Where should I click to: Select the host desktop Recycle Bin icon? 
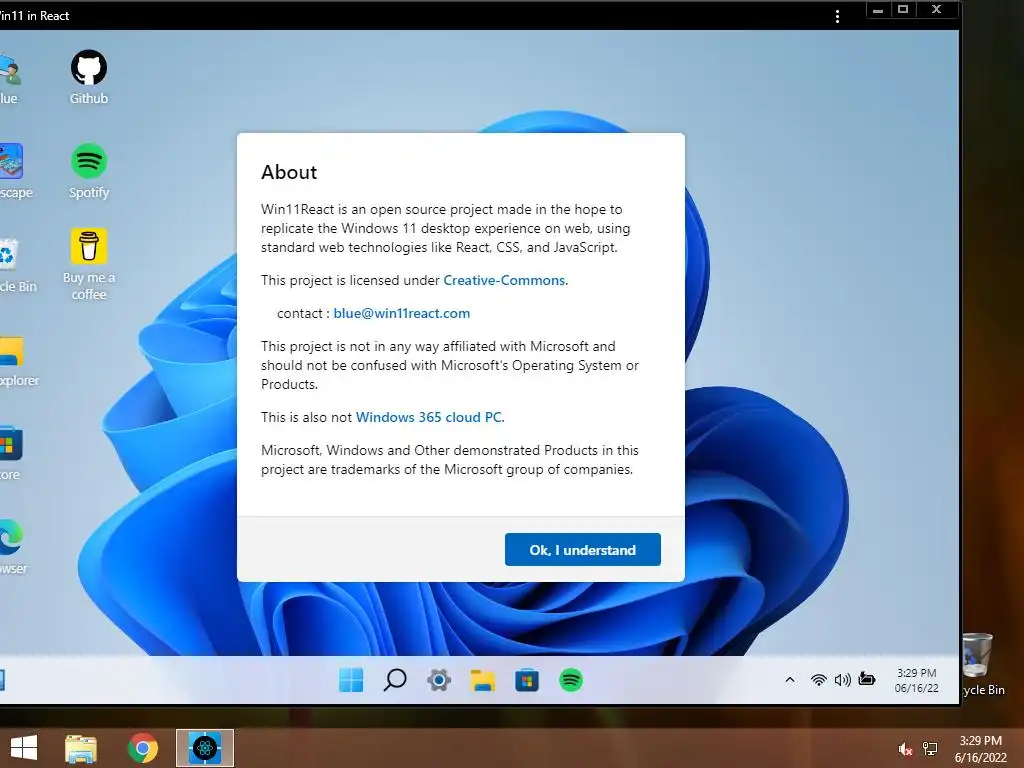pos(984,664)
